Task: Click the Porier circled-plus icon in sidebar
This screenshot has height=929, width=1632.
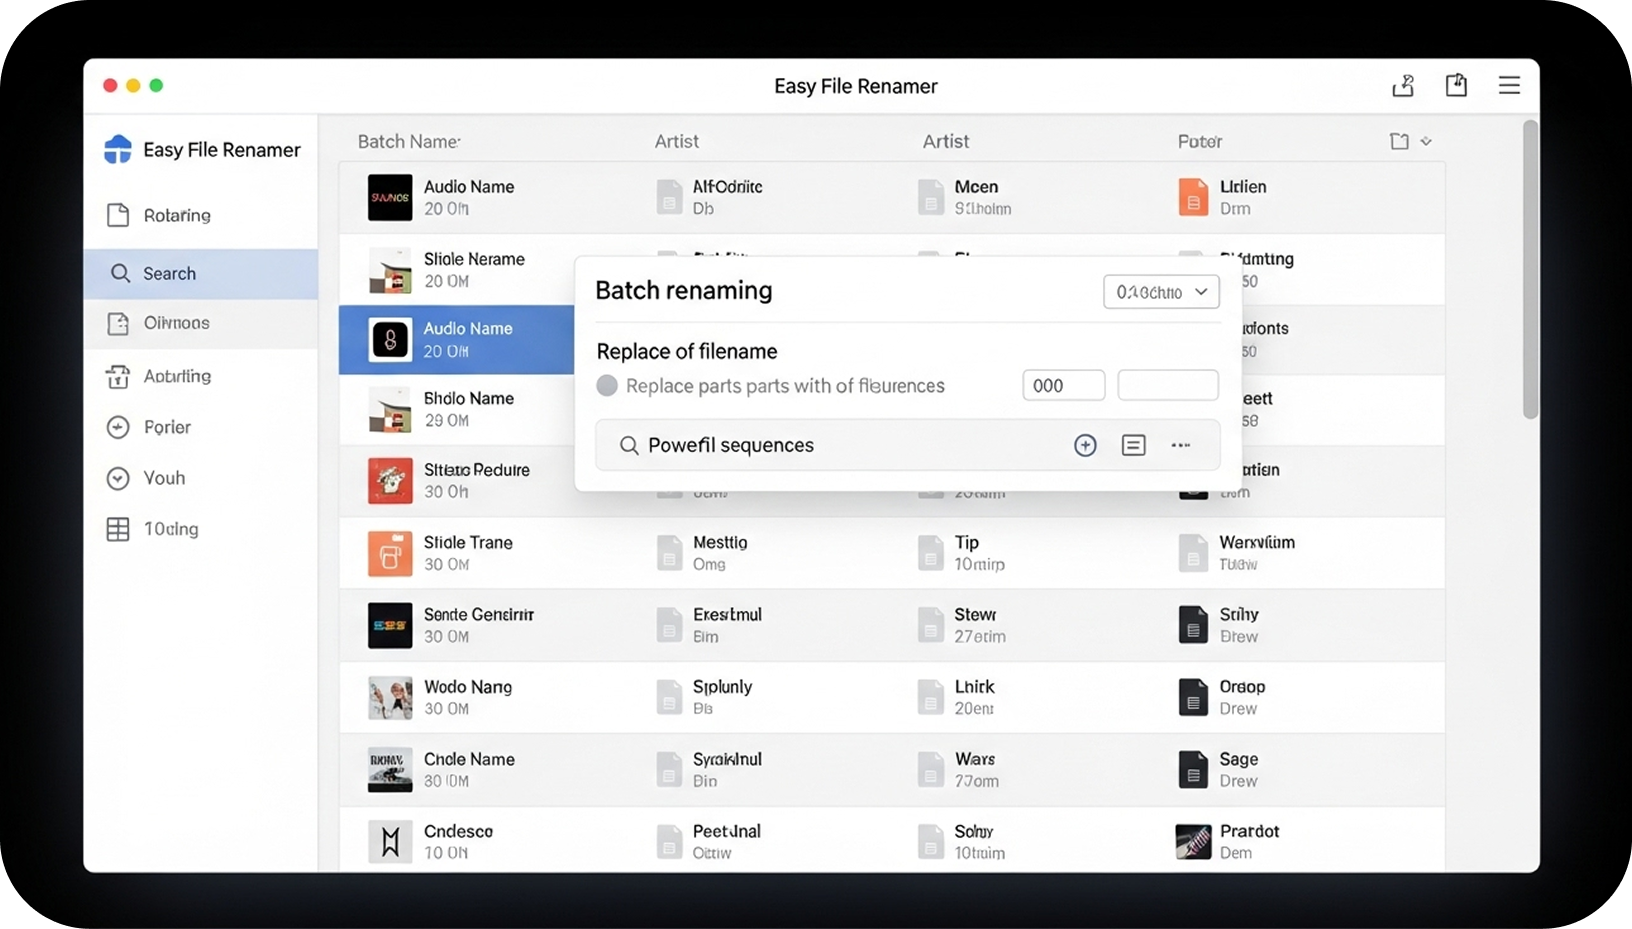Action: click(118, 427)
